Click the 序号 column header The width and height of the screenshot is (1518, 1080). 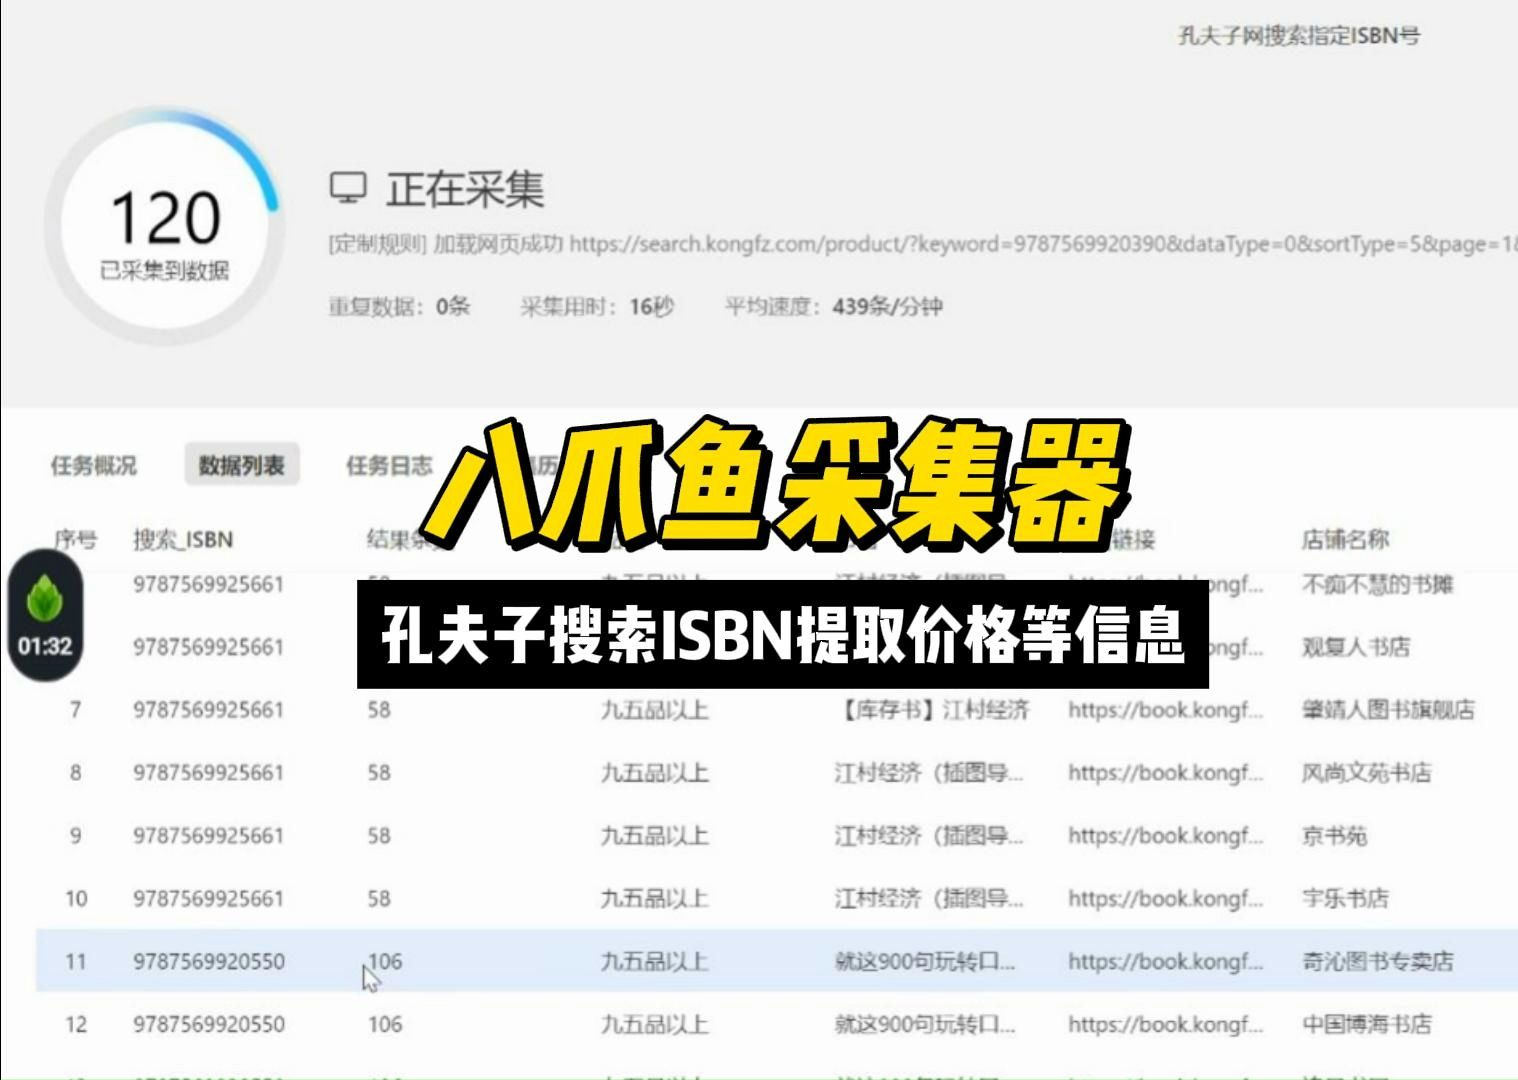coord(75,540)
